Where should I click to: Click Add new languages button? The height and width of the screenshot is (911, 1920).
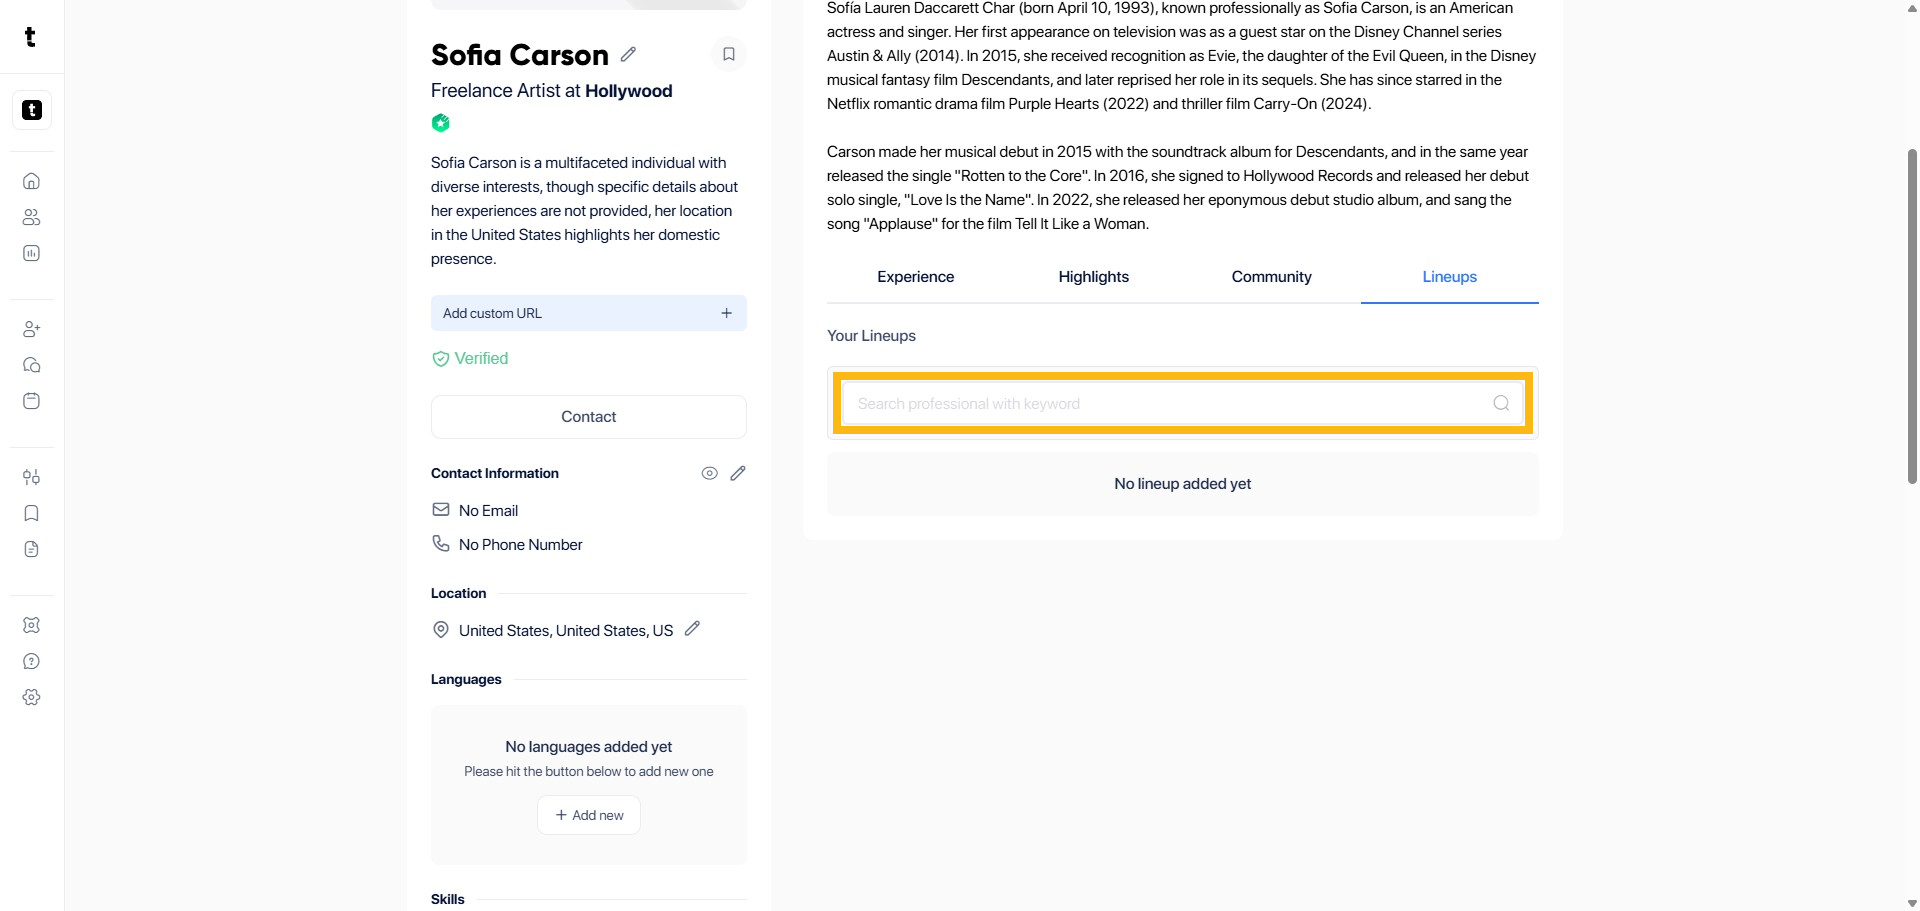pos(589,815)
